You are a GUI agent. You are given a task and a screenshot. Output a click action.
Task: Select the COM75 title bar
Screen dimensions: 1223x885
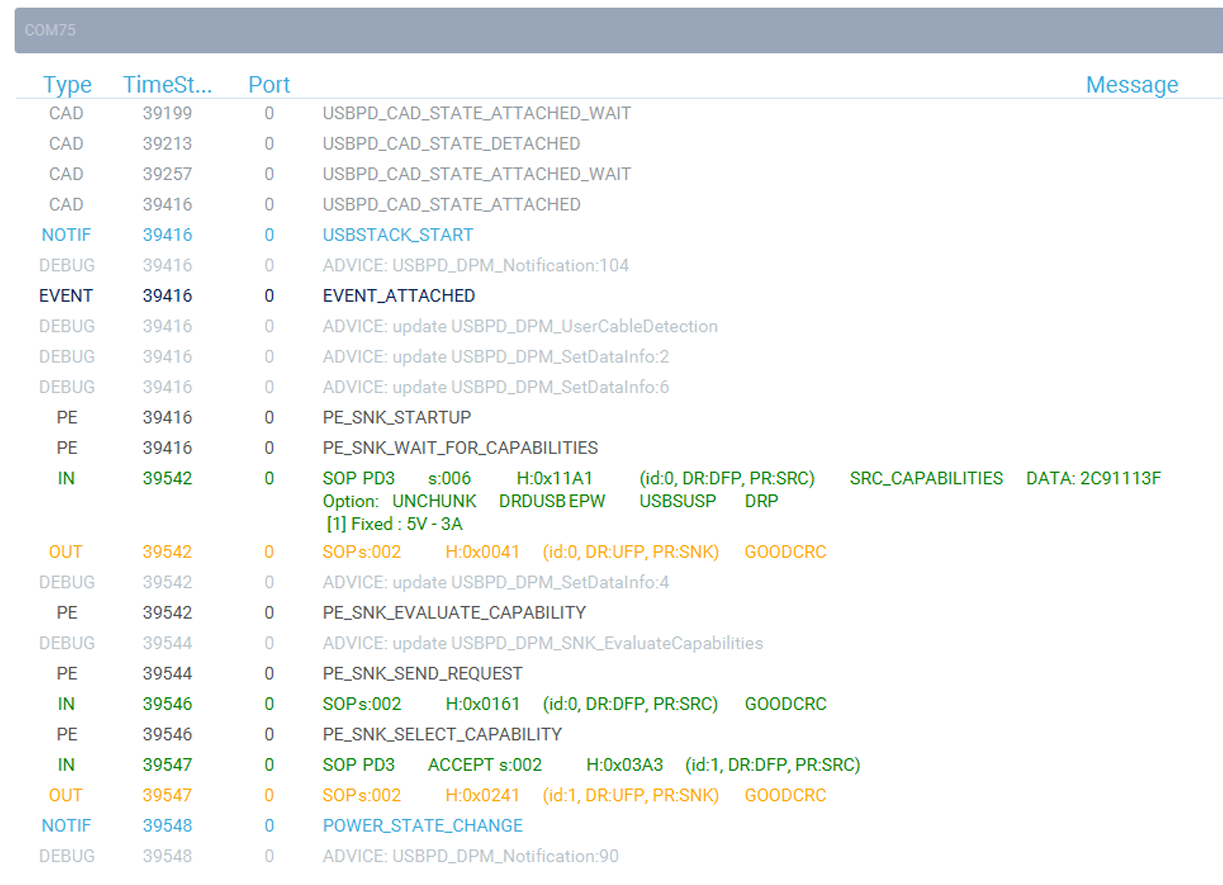pyautogui.click(x=618, y=30)
